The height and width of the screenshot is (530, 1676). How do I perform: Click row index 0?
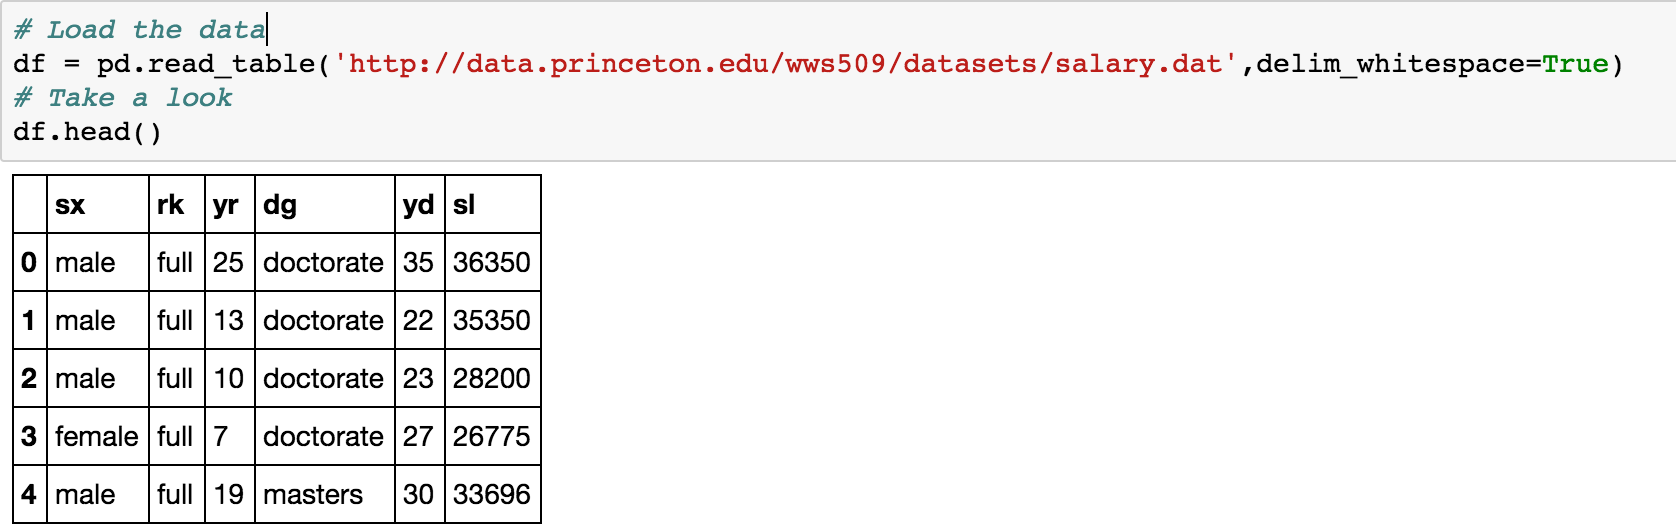tap(29, 263)
